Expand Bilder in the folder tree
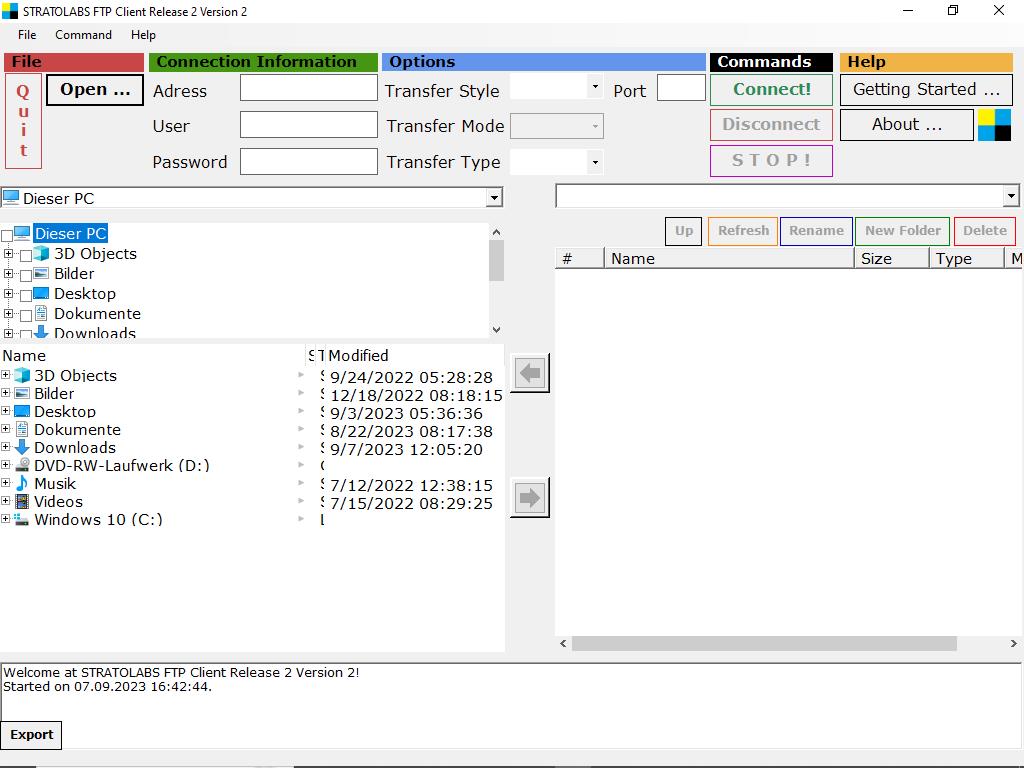The width and height of the screenshot is (1024, 768). coord(8,274)
